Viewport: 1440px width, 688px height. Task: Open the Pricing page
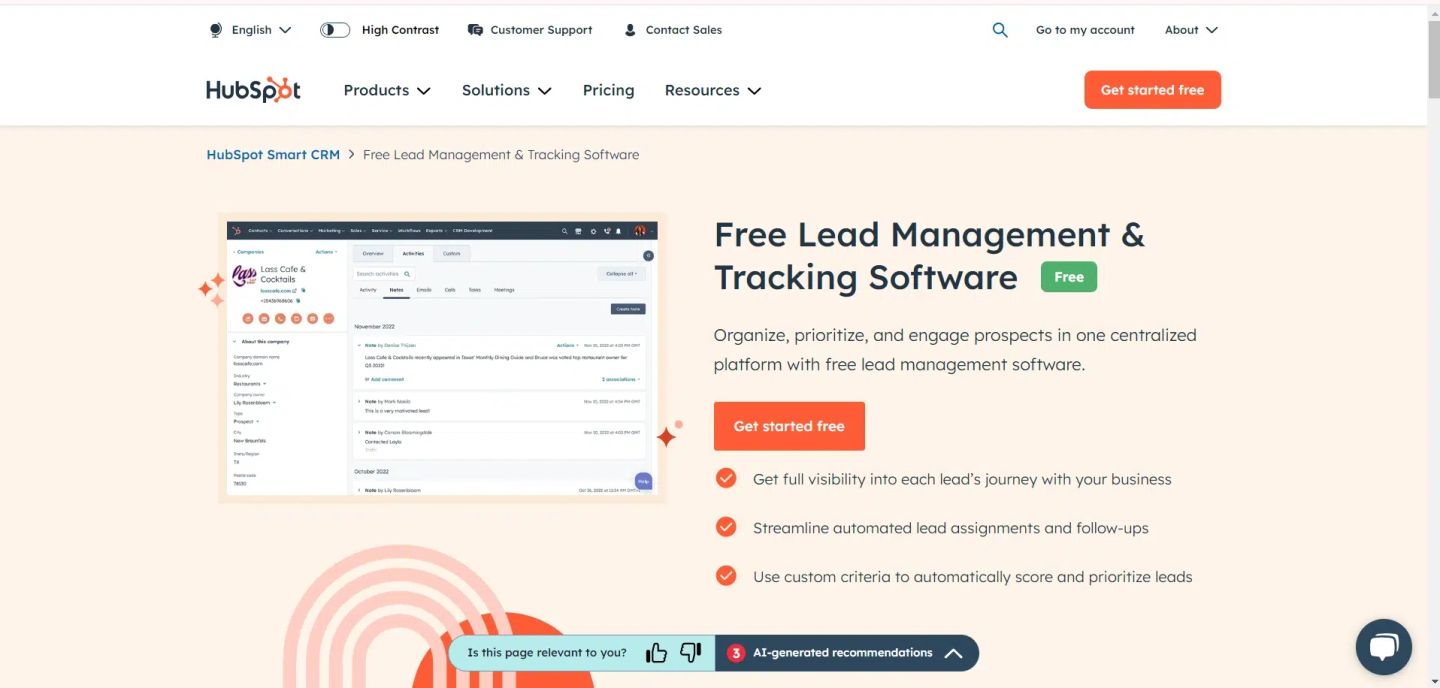pos(608,90)
